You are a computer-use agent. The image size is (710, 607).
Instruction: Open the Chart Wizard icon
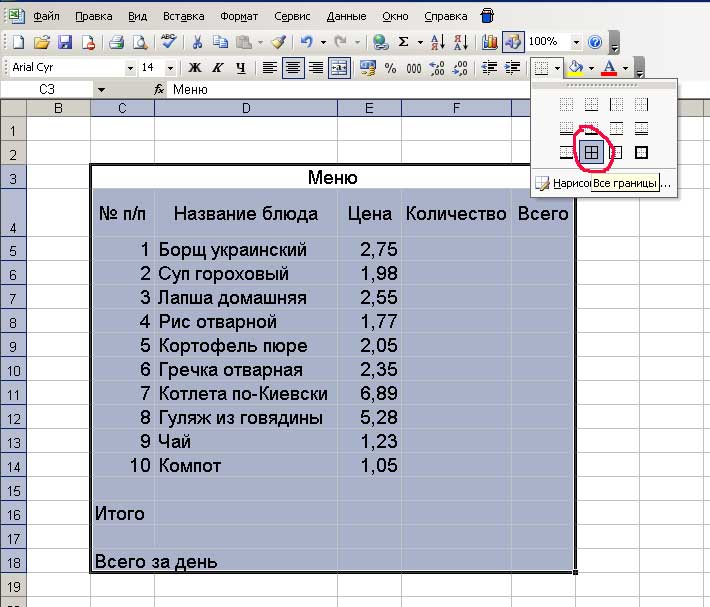coord(490,42)
